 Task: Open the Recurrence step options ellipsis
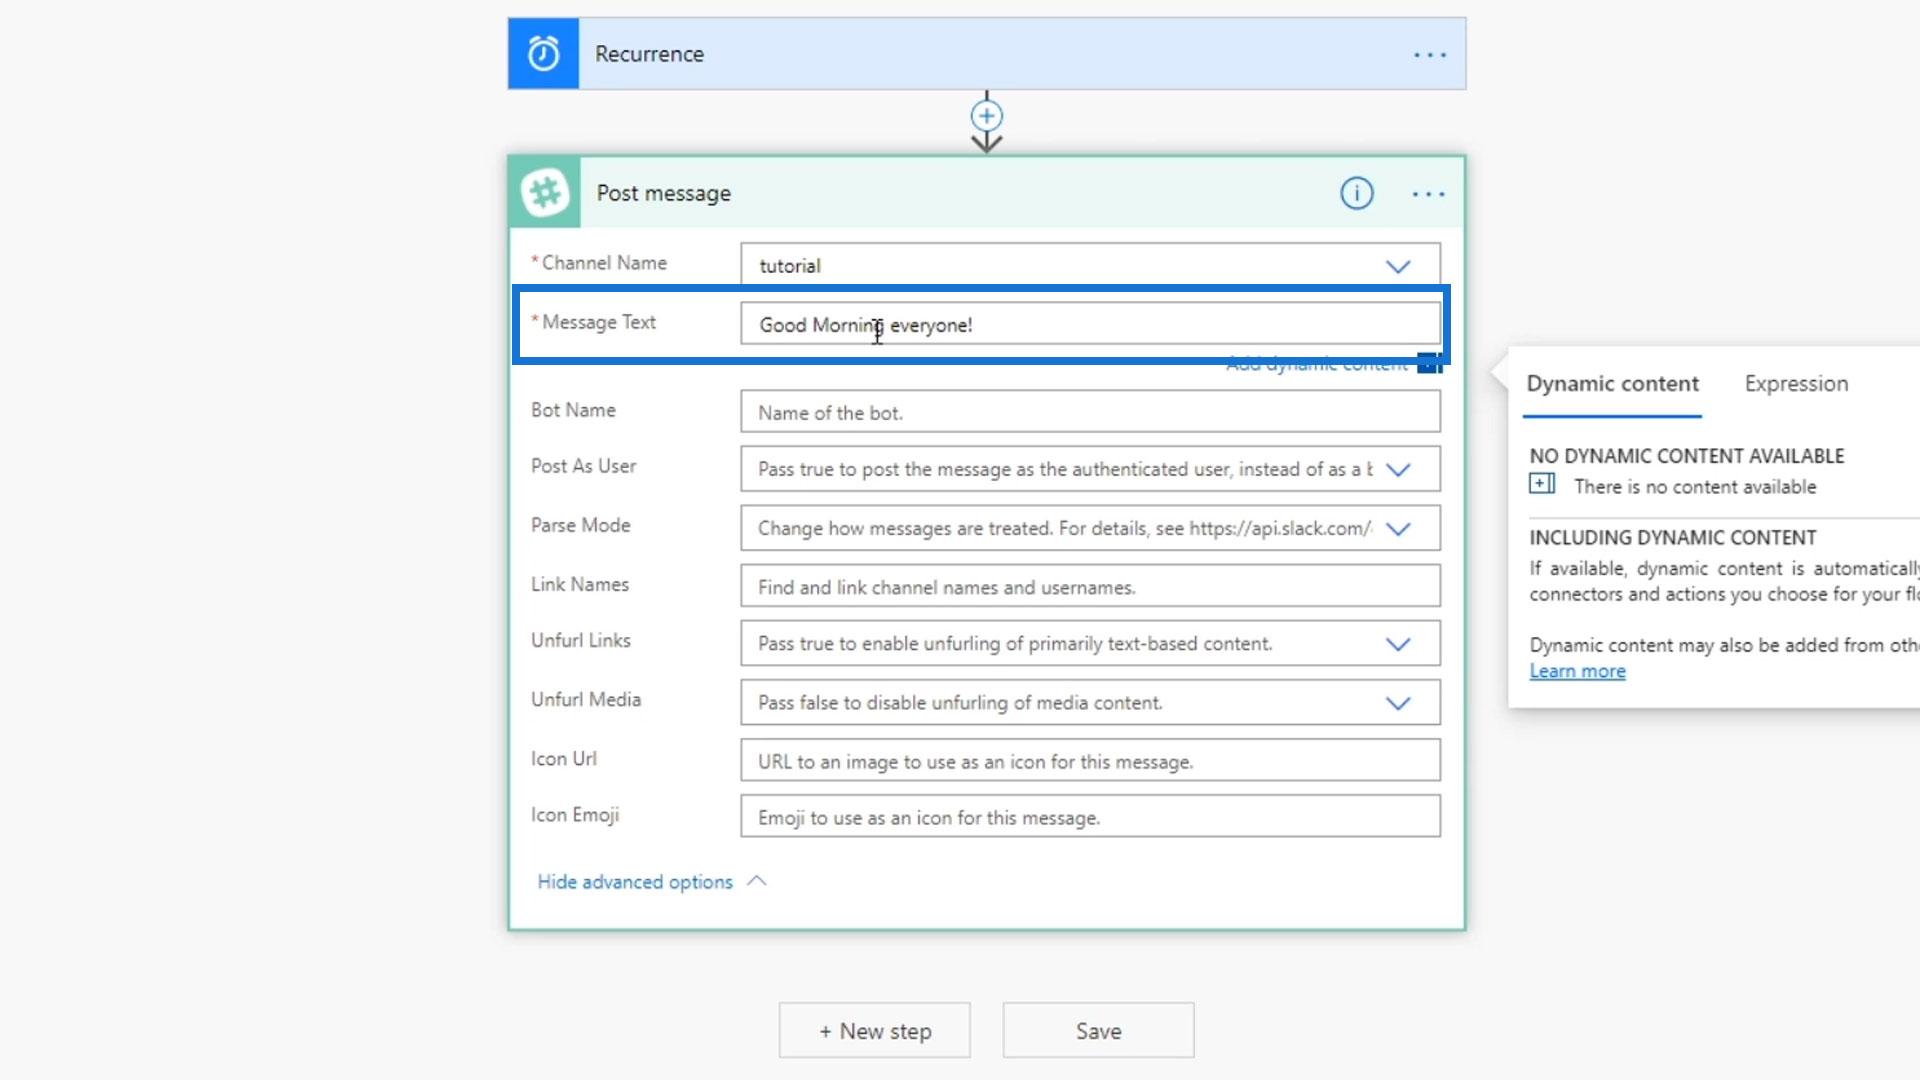click(1429, 55)
